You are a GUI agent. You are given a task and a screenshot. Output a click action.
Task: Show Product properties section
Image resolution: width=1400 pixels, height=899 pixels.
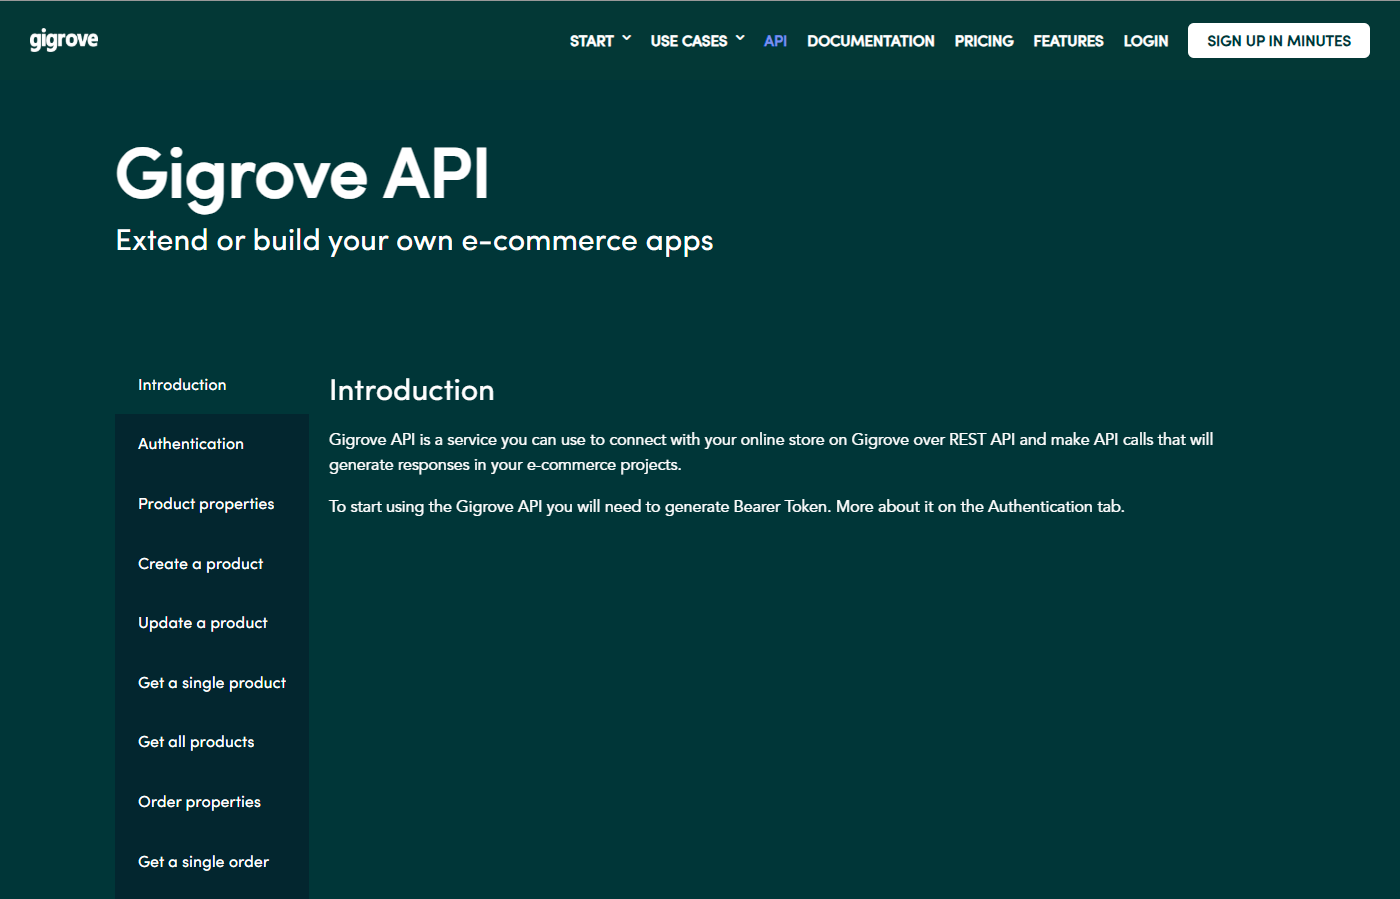[212, 504]
